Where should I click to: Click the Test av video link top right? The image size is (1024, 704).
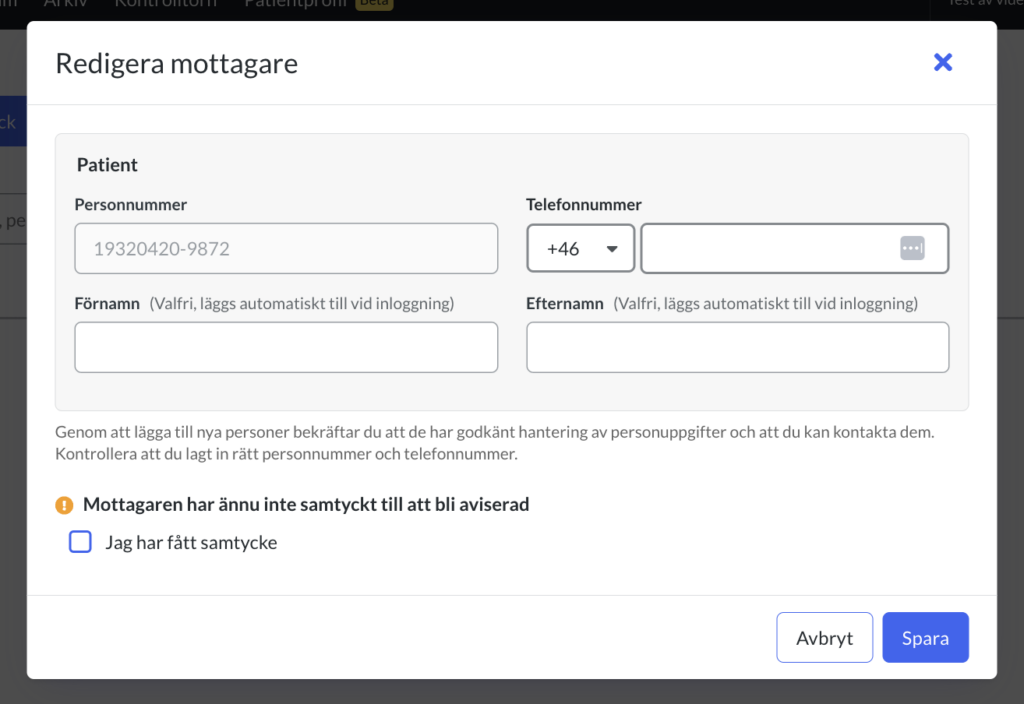985,3
